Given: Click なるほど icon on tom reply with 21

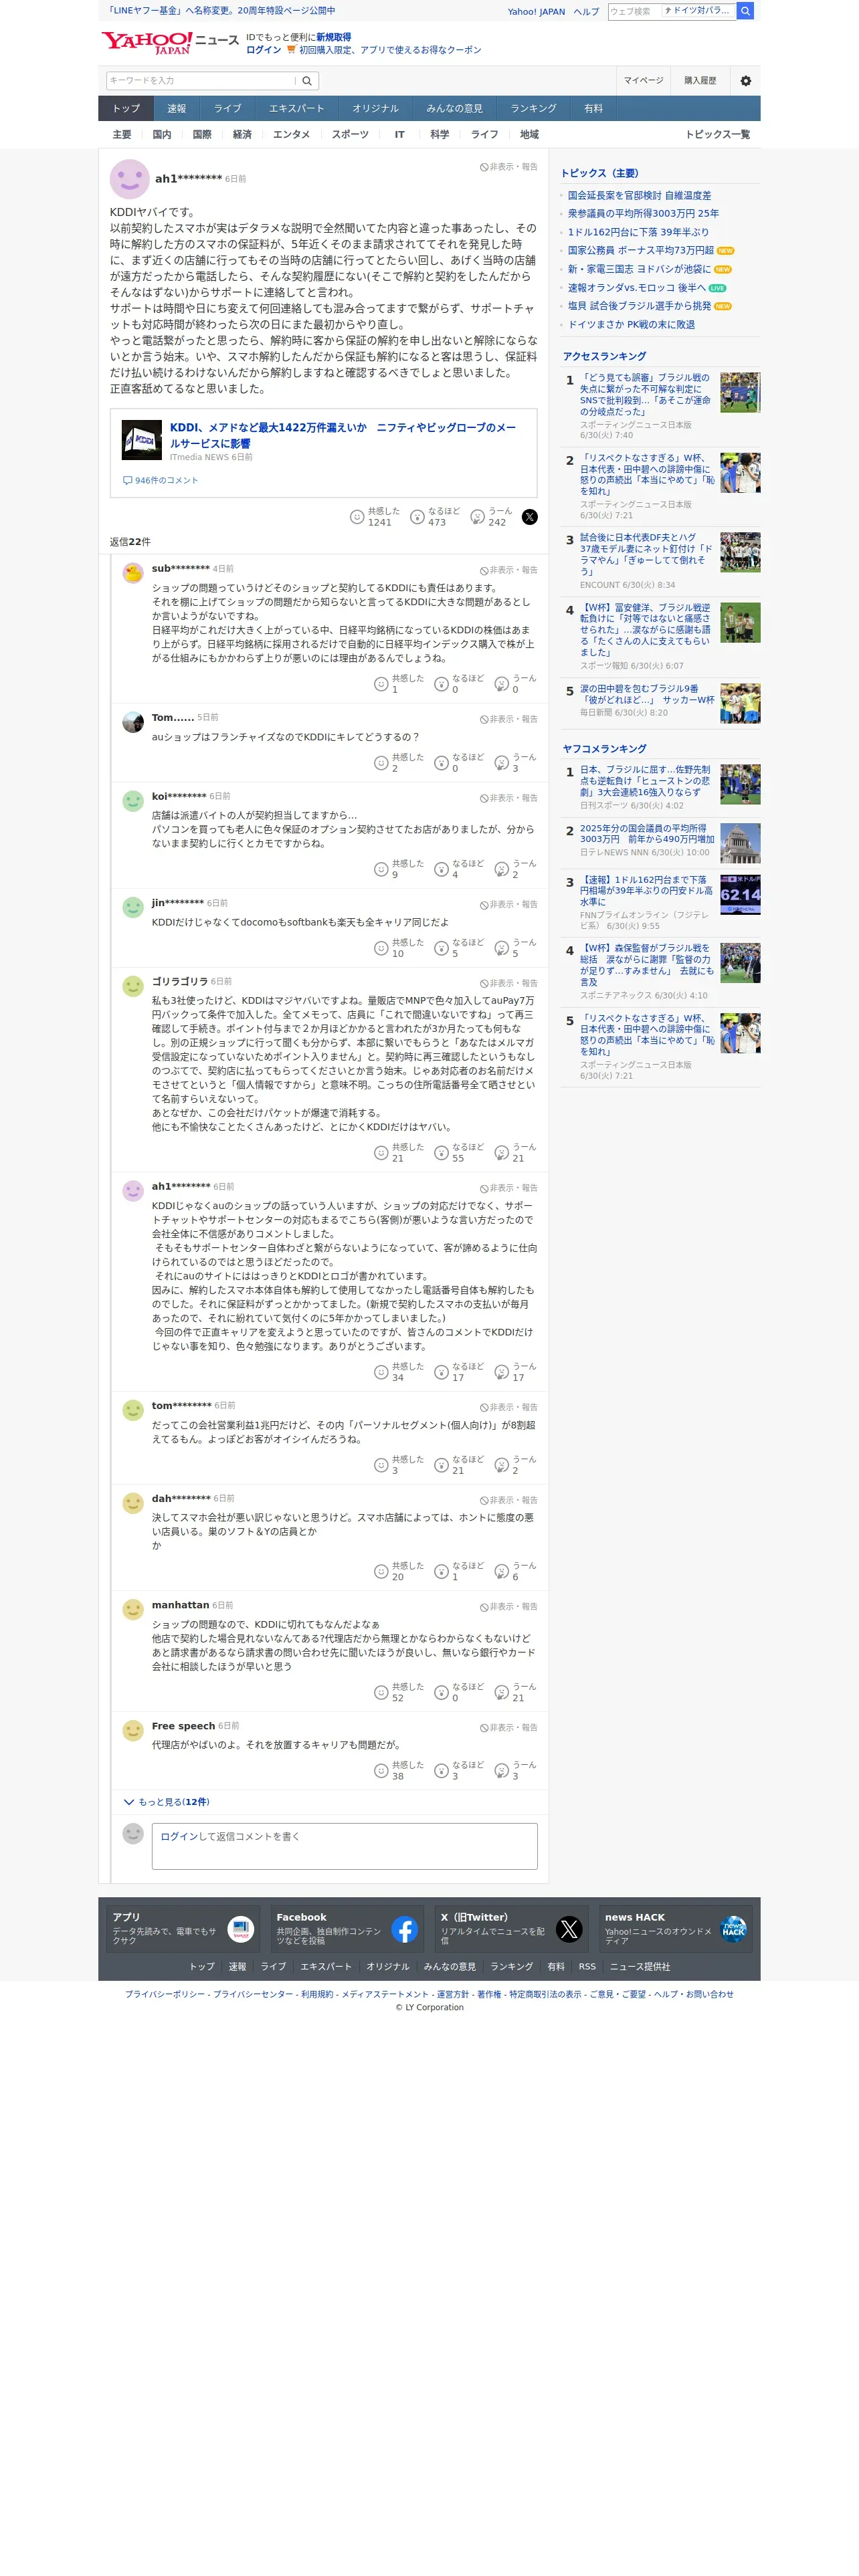Looking at the screenshot, I should click(441, 1465).
